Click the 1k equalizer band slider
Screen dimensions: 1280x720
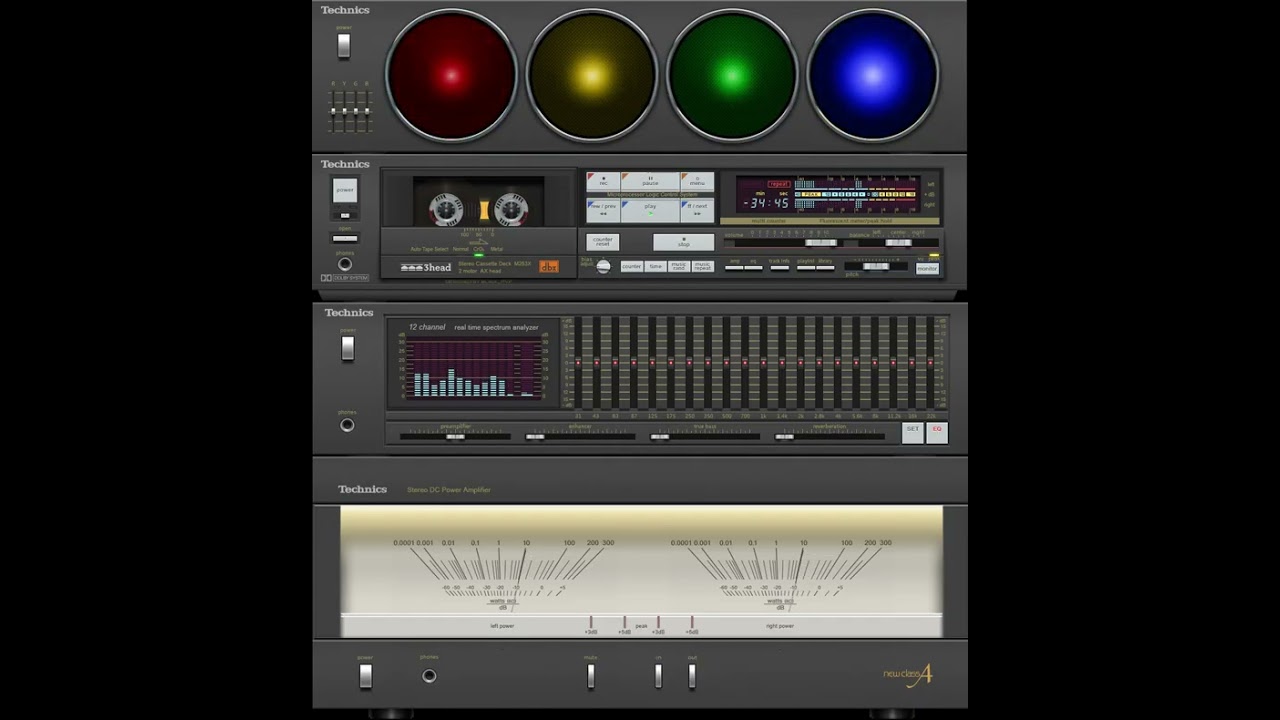pos(763,362)
